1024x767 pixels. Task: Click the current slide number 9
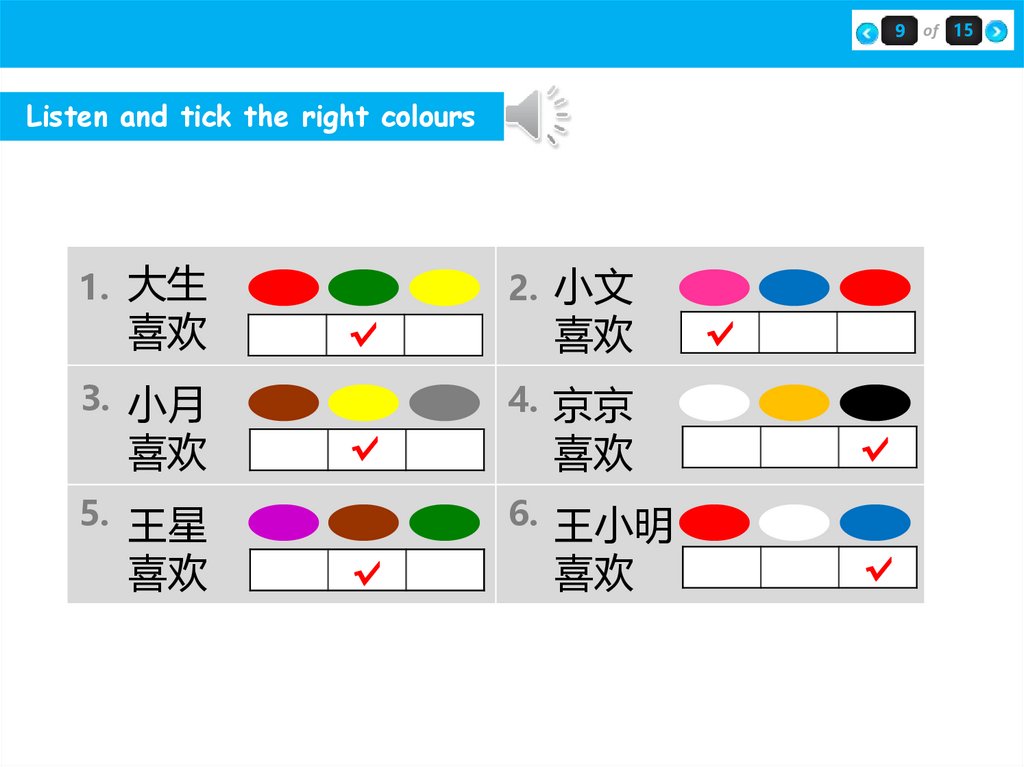coord(900,31)
